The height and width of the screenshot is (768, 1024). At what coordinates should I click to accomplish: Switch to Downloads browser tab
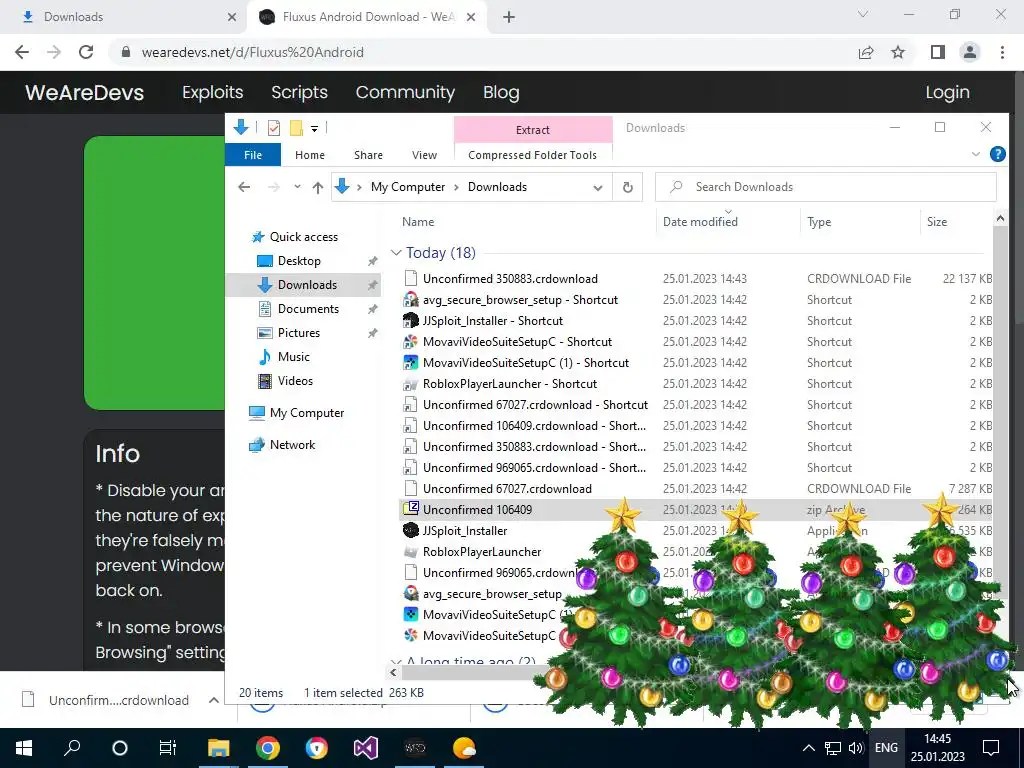coord(124,17)
